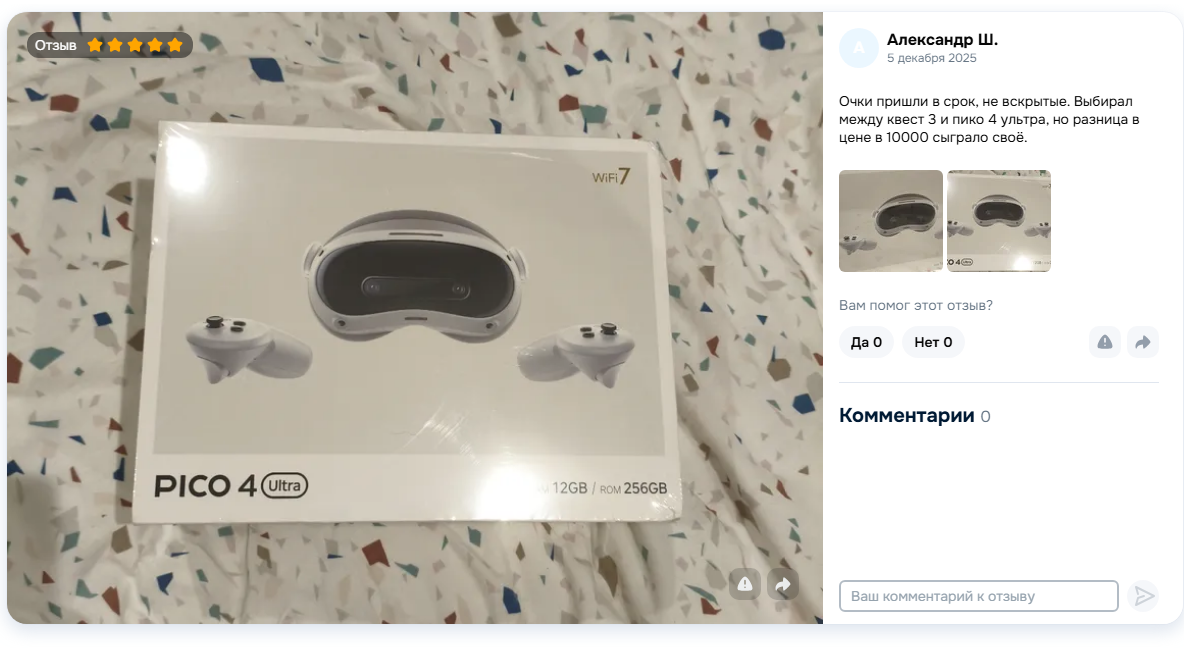Open the first review photo thumbnail
The width and height of the screenshot is (1184, 649).
[891, 221]
